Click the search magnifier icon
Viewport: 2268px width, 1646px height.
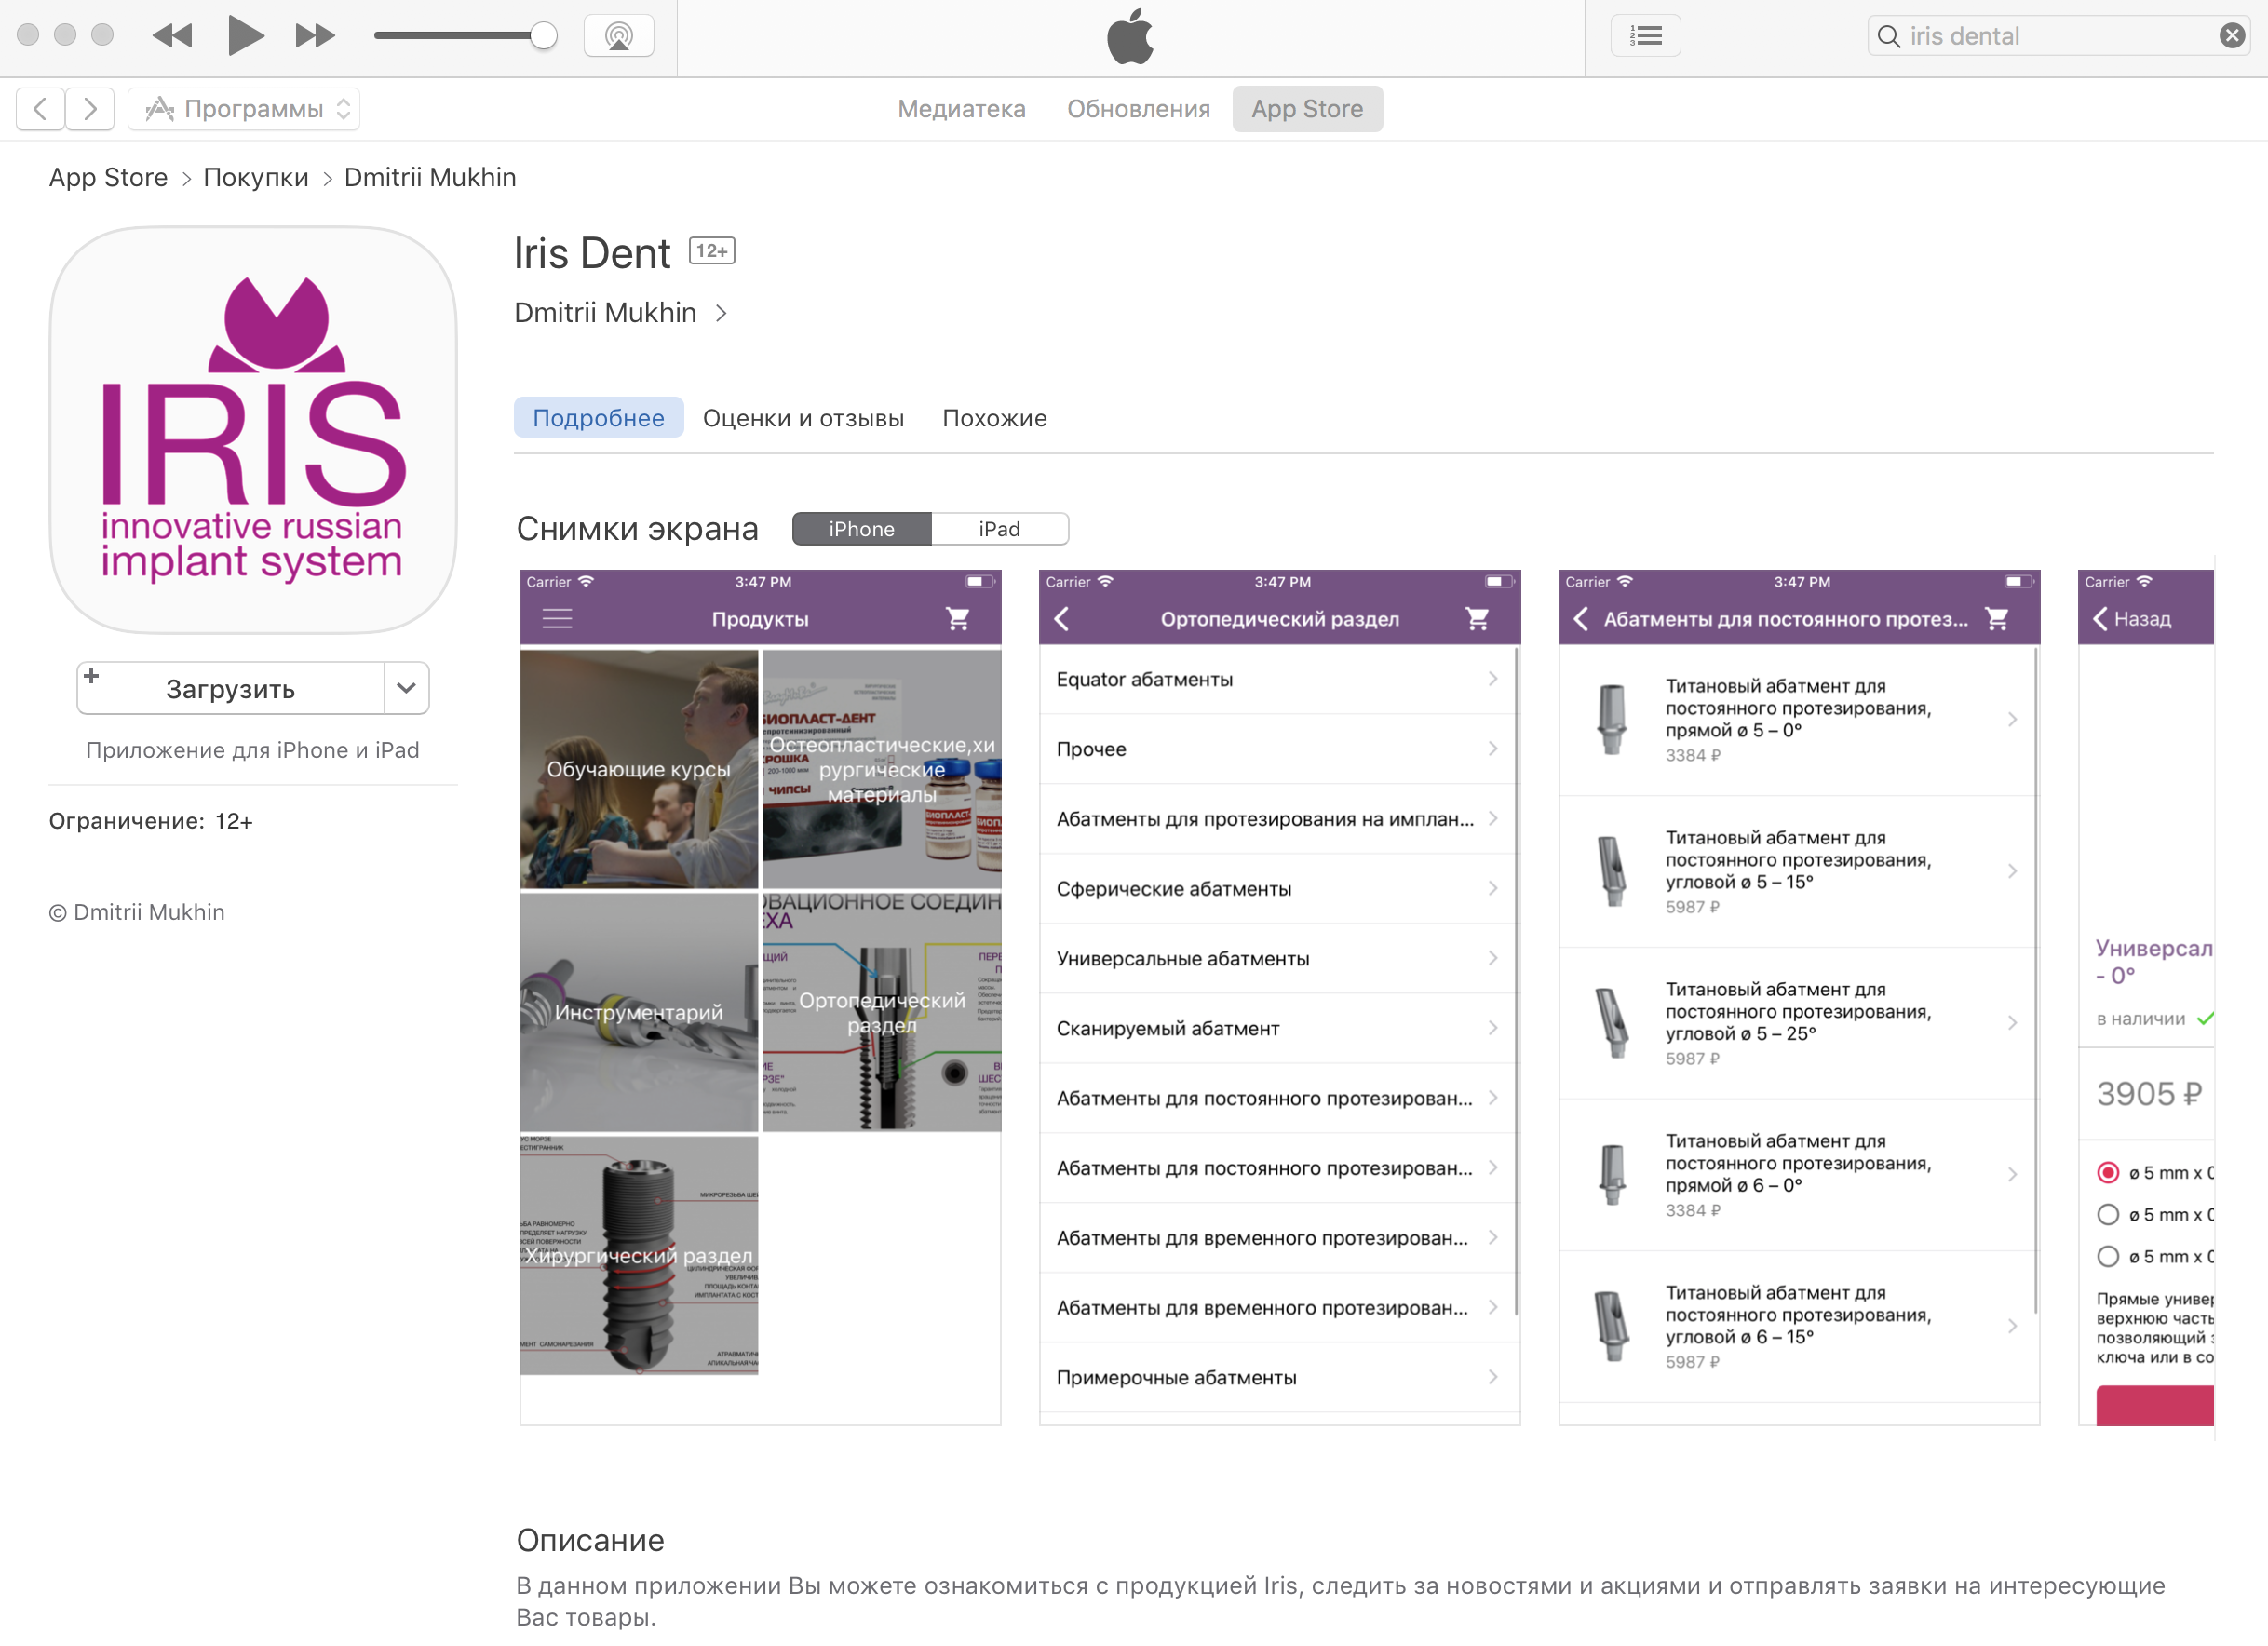1887,36
